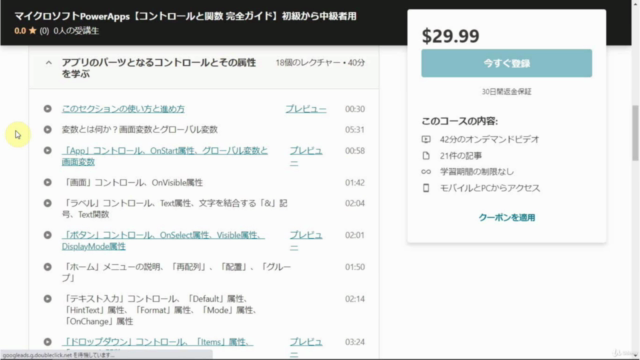Click the duration 01:50
Image resolution: width=640 pixels, height=360 pixels.
click(x=355, y=267)
